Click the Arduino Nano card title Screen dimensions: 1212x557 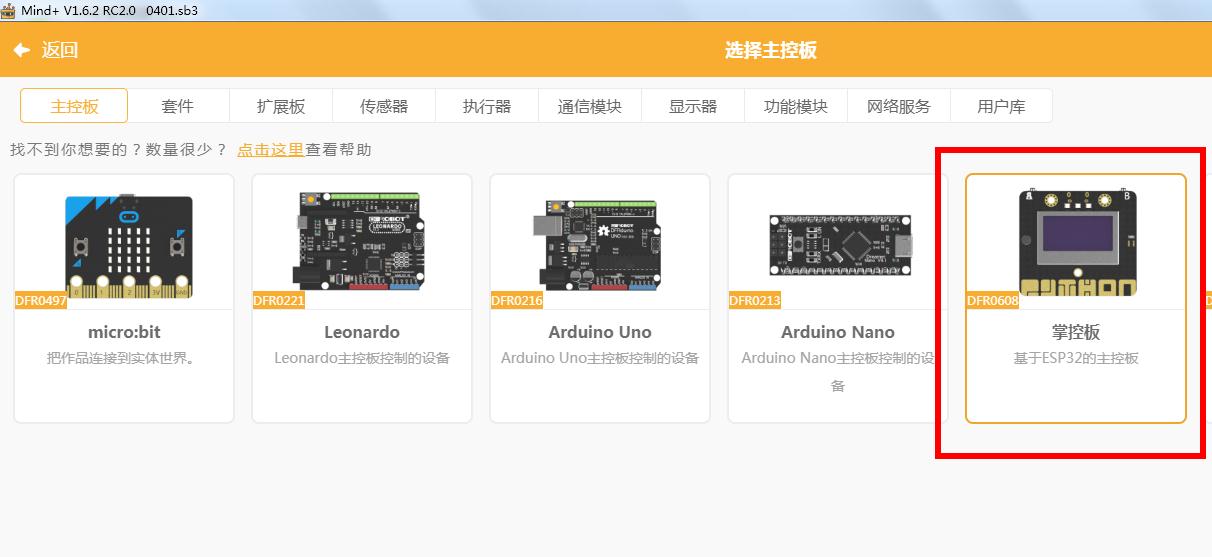click(x=838, y=332)
